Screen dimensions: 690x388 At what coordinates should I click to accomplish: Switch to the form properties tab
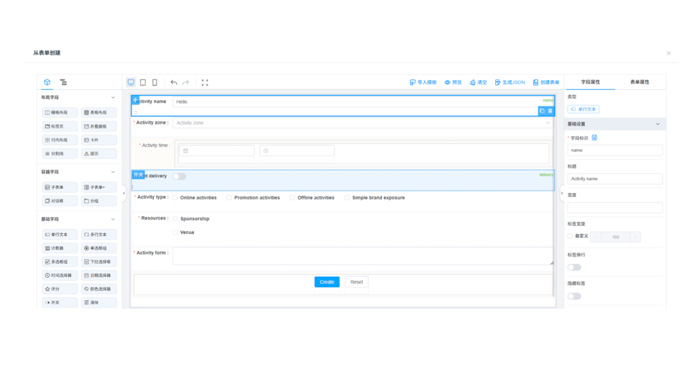(x=639, y=82)
